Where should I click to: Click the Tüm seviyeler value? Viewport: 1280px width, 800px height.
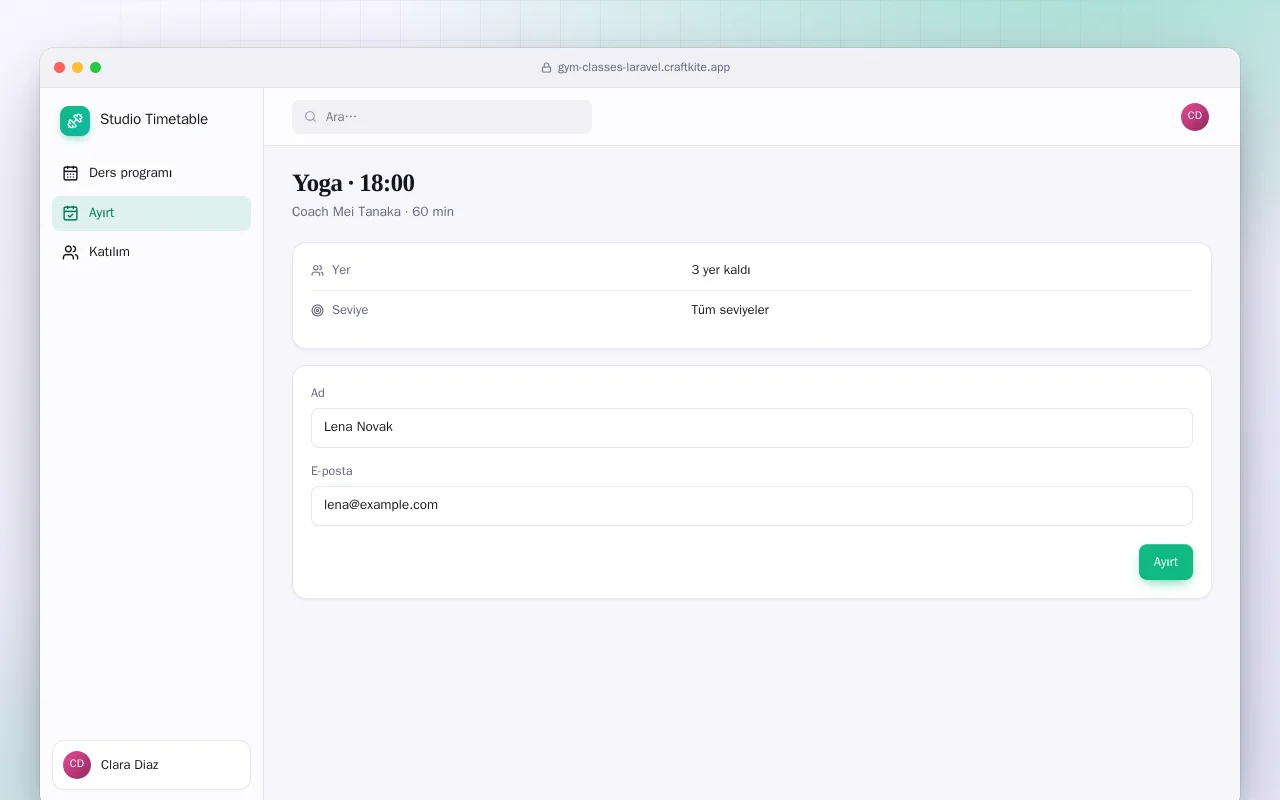730,310
